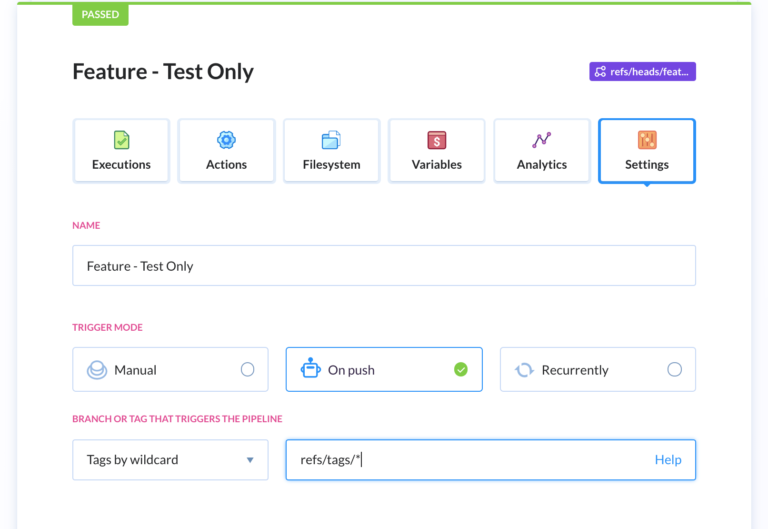Click the orange Settings icon
This screenshot has height=529, width=768.
tap(647, 140)
